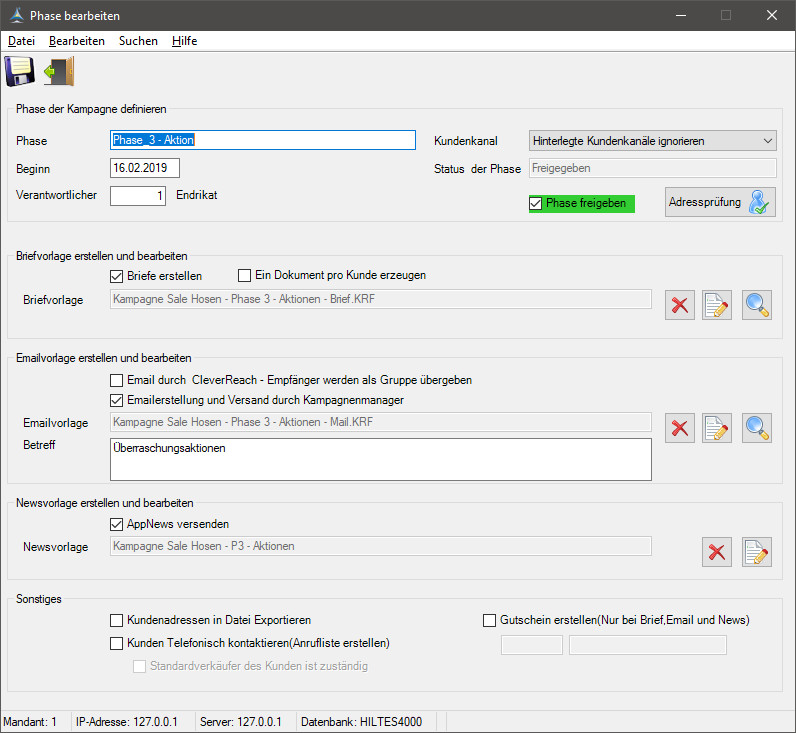Toggle the Briefe erstellen checkbox
The height and width of the screenshot is (733, 796).
point(116,276)
